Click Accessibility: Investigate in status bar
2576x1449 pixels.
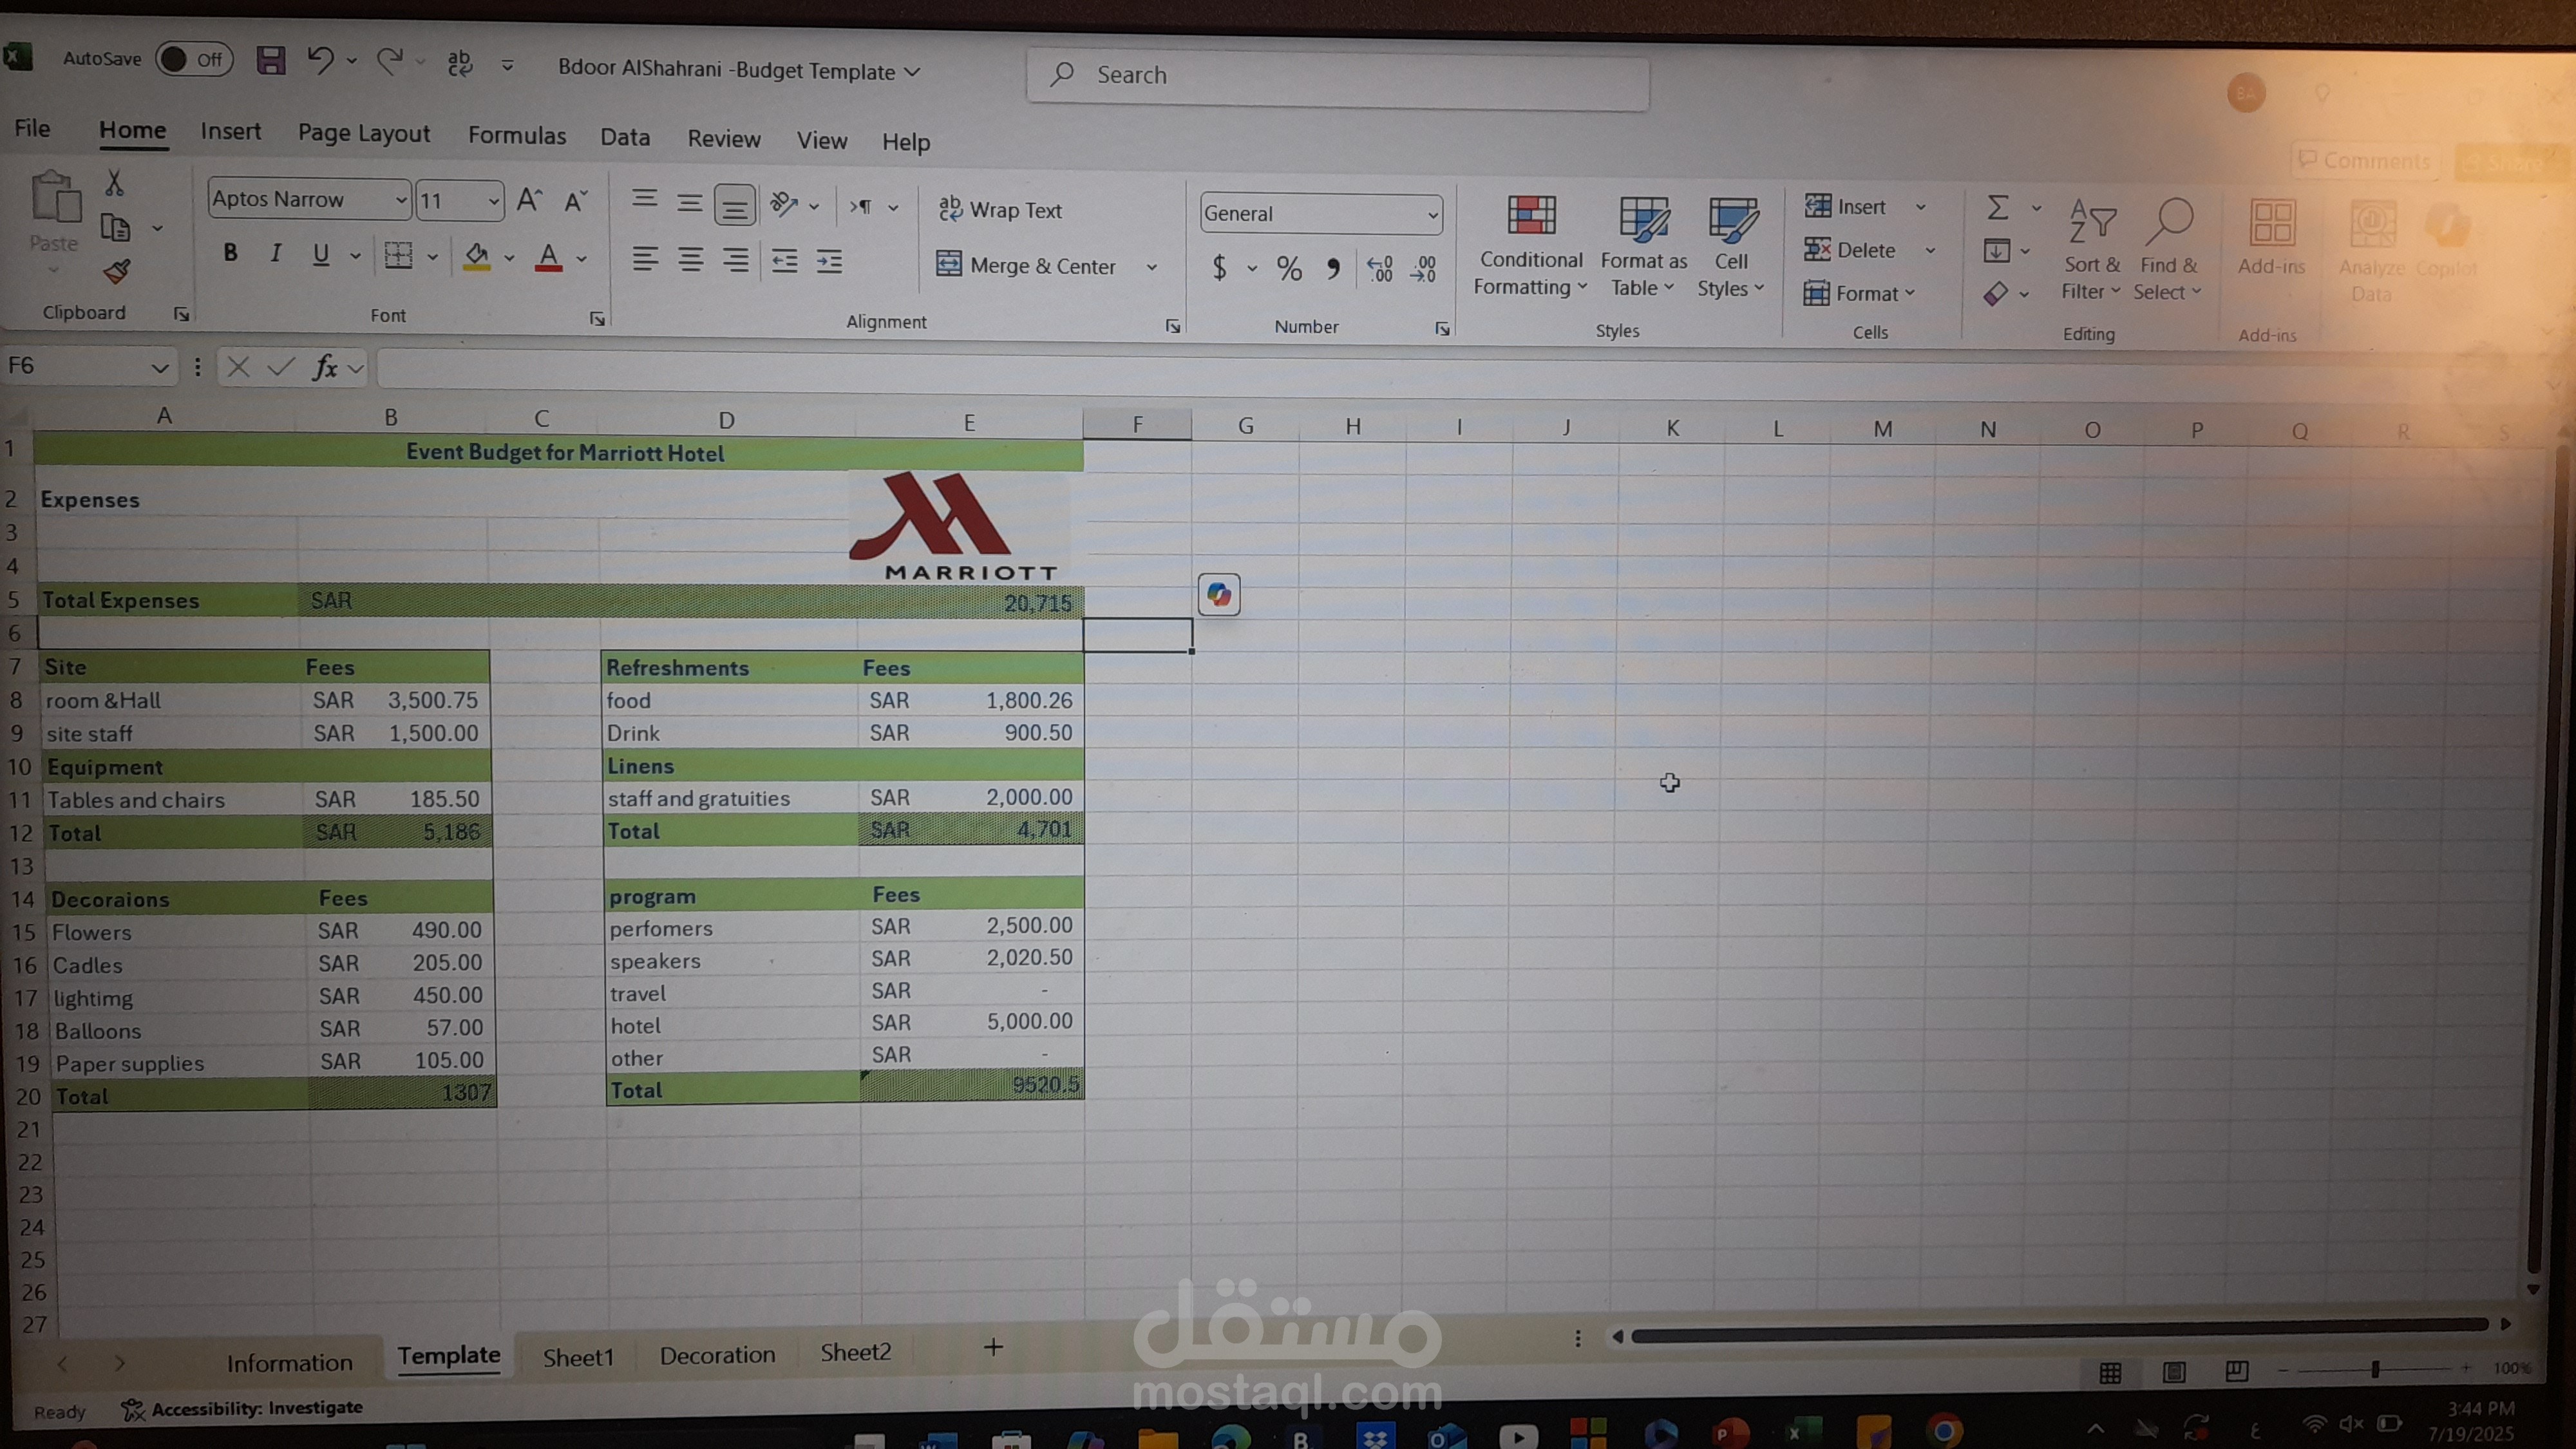[x=242, y=1408]
